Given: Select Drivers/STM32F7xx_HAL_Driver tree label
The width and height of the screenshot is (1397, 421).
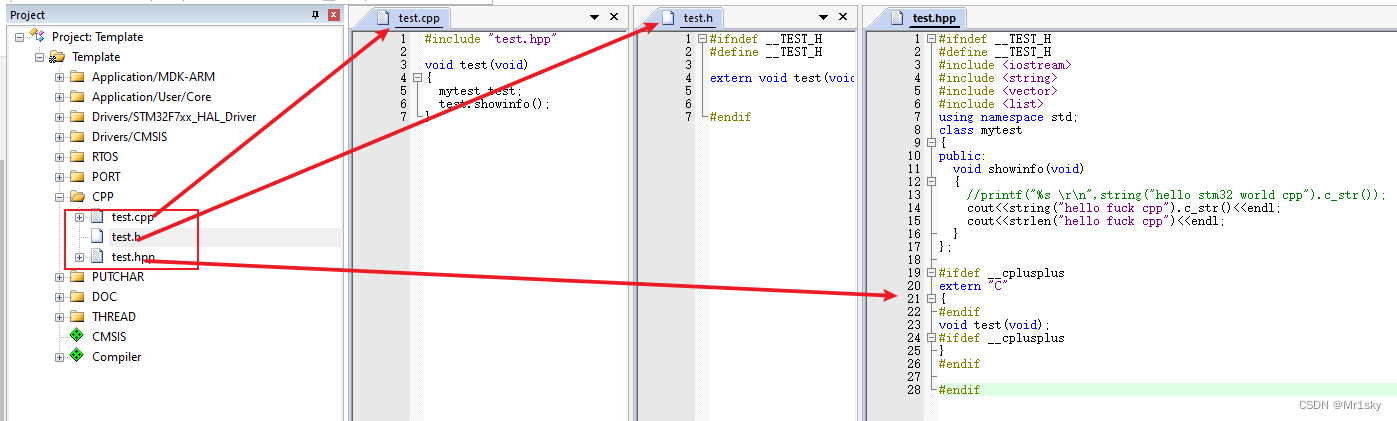Looking at the screenshot, I should (174, 117).
